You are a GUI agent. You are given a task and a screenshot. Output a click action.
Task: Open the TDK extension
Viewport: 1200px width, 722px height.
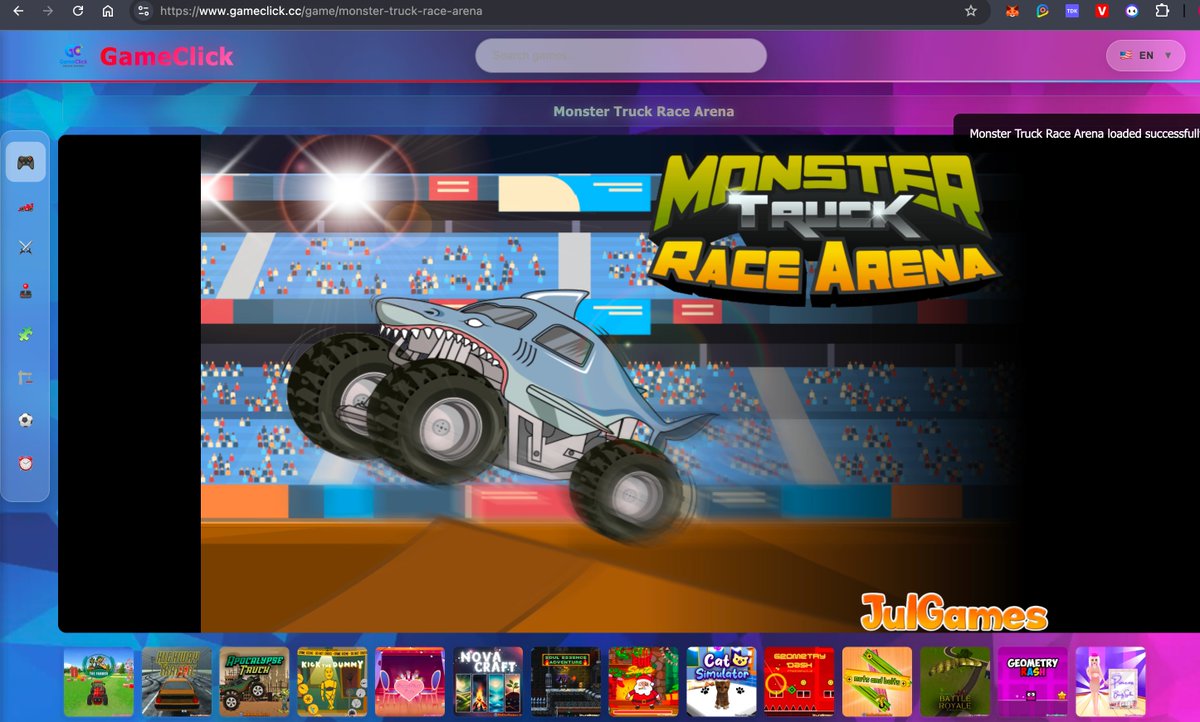tap(1072, 11)
